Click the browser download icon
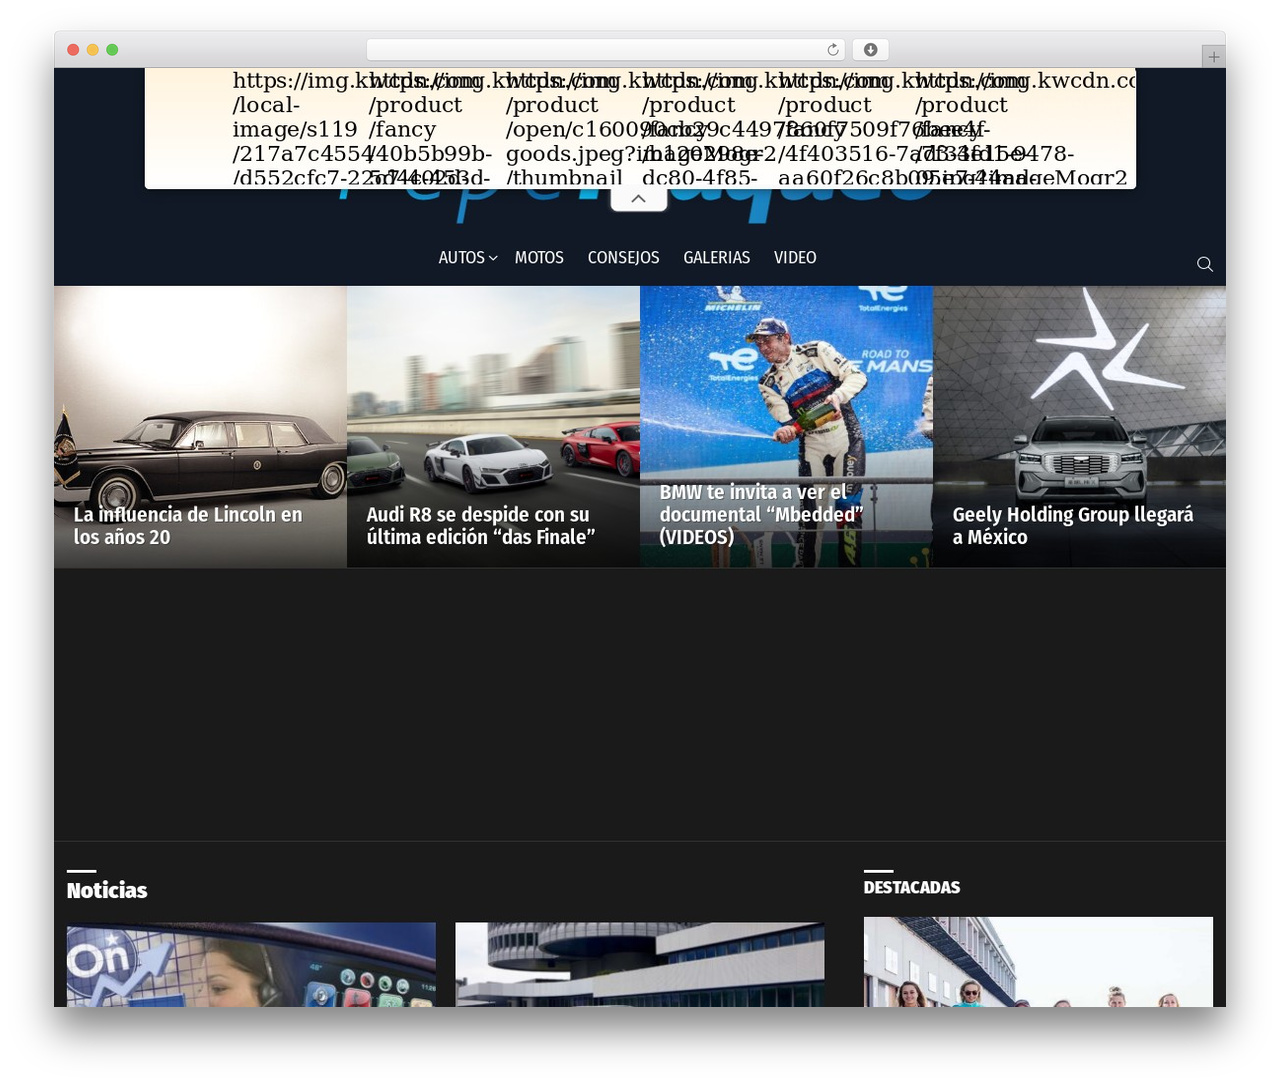1280x1084 pixels. [870, 50]
